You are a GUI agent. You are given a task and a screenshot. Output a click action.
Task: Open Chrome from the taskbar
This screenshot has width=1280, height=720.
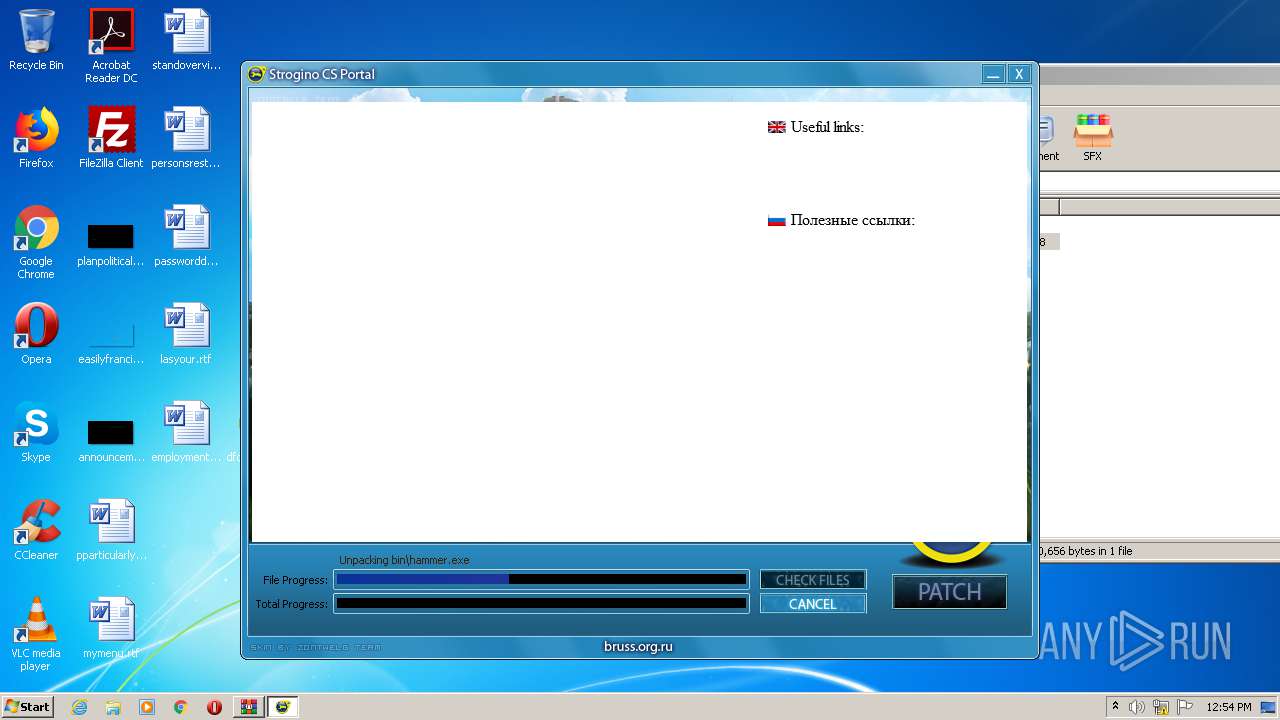pyautogui.click(x=180, y=707)
